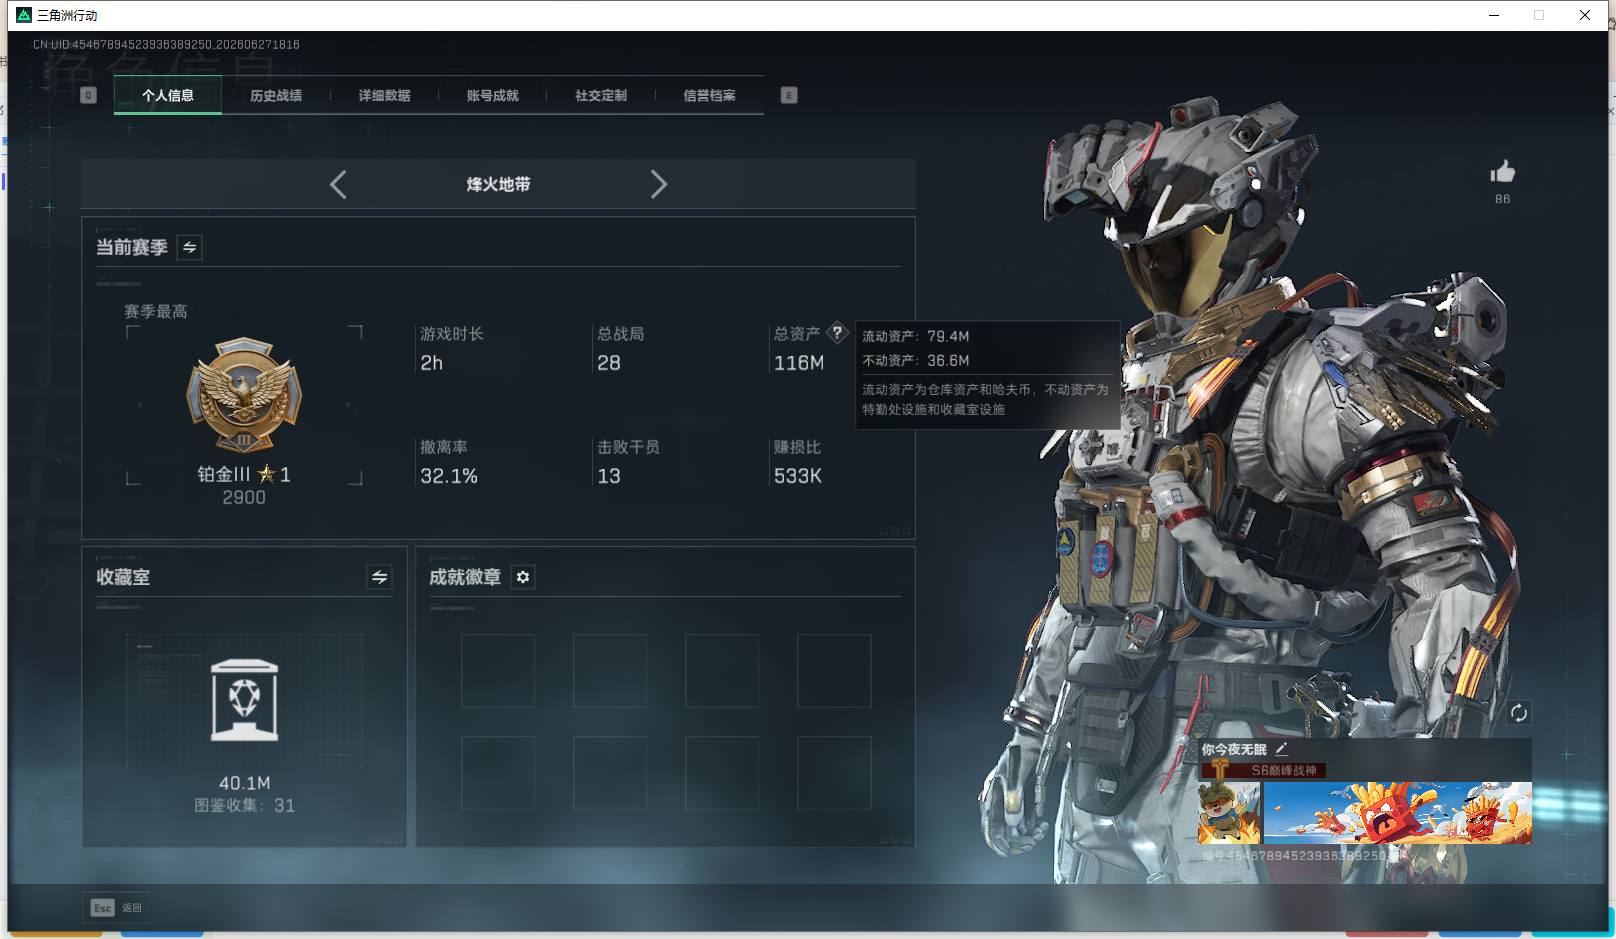Minimize the 三角洲行动 window
Image resolution: width=1616 pixels, height=939 pixels.
pos(1494,15)
